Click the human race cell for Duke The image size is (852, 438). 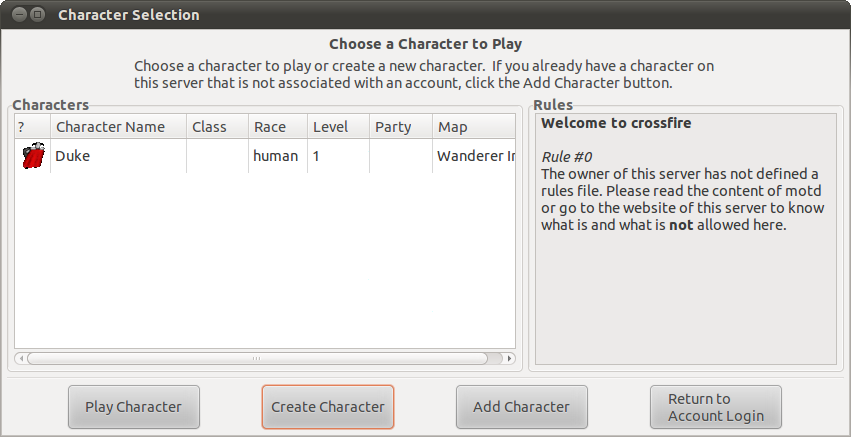275,156
